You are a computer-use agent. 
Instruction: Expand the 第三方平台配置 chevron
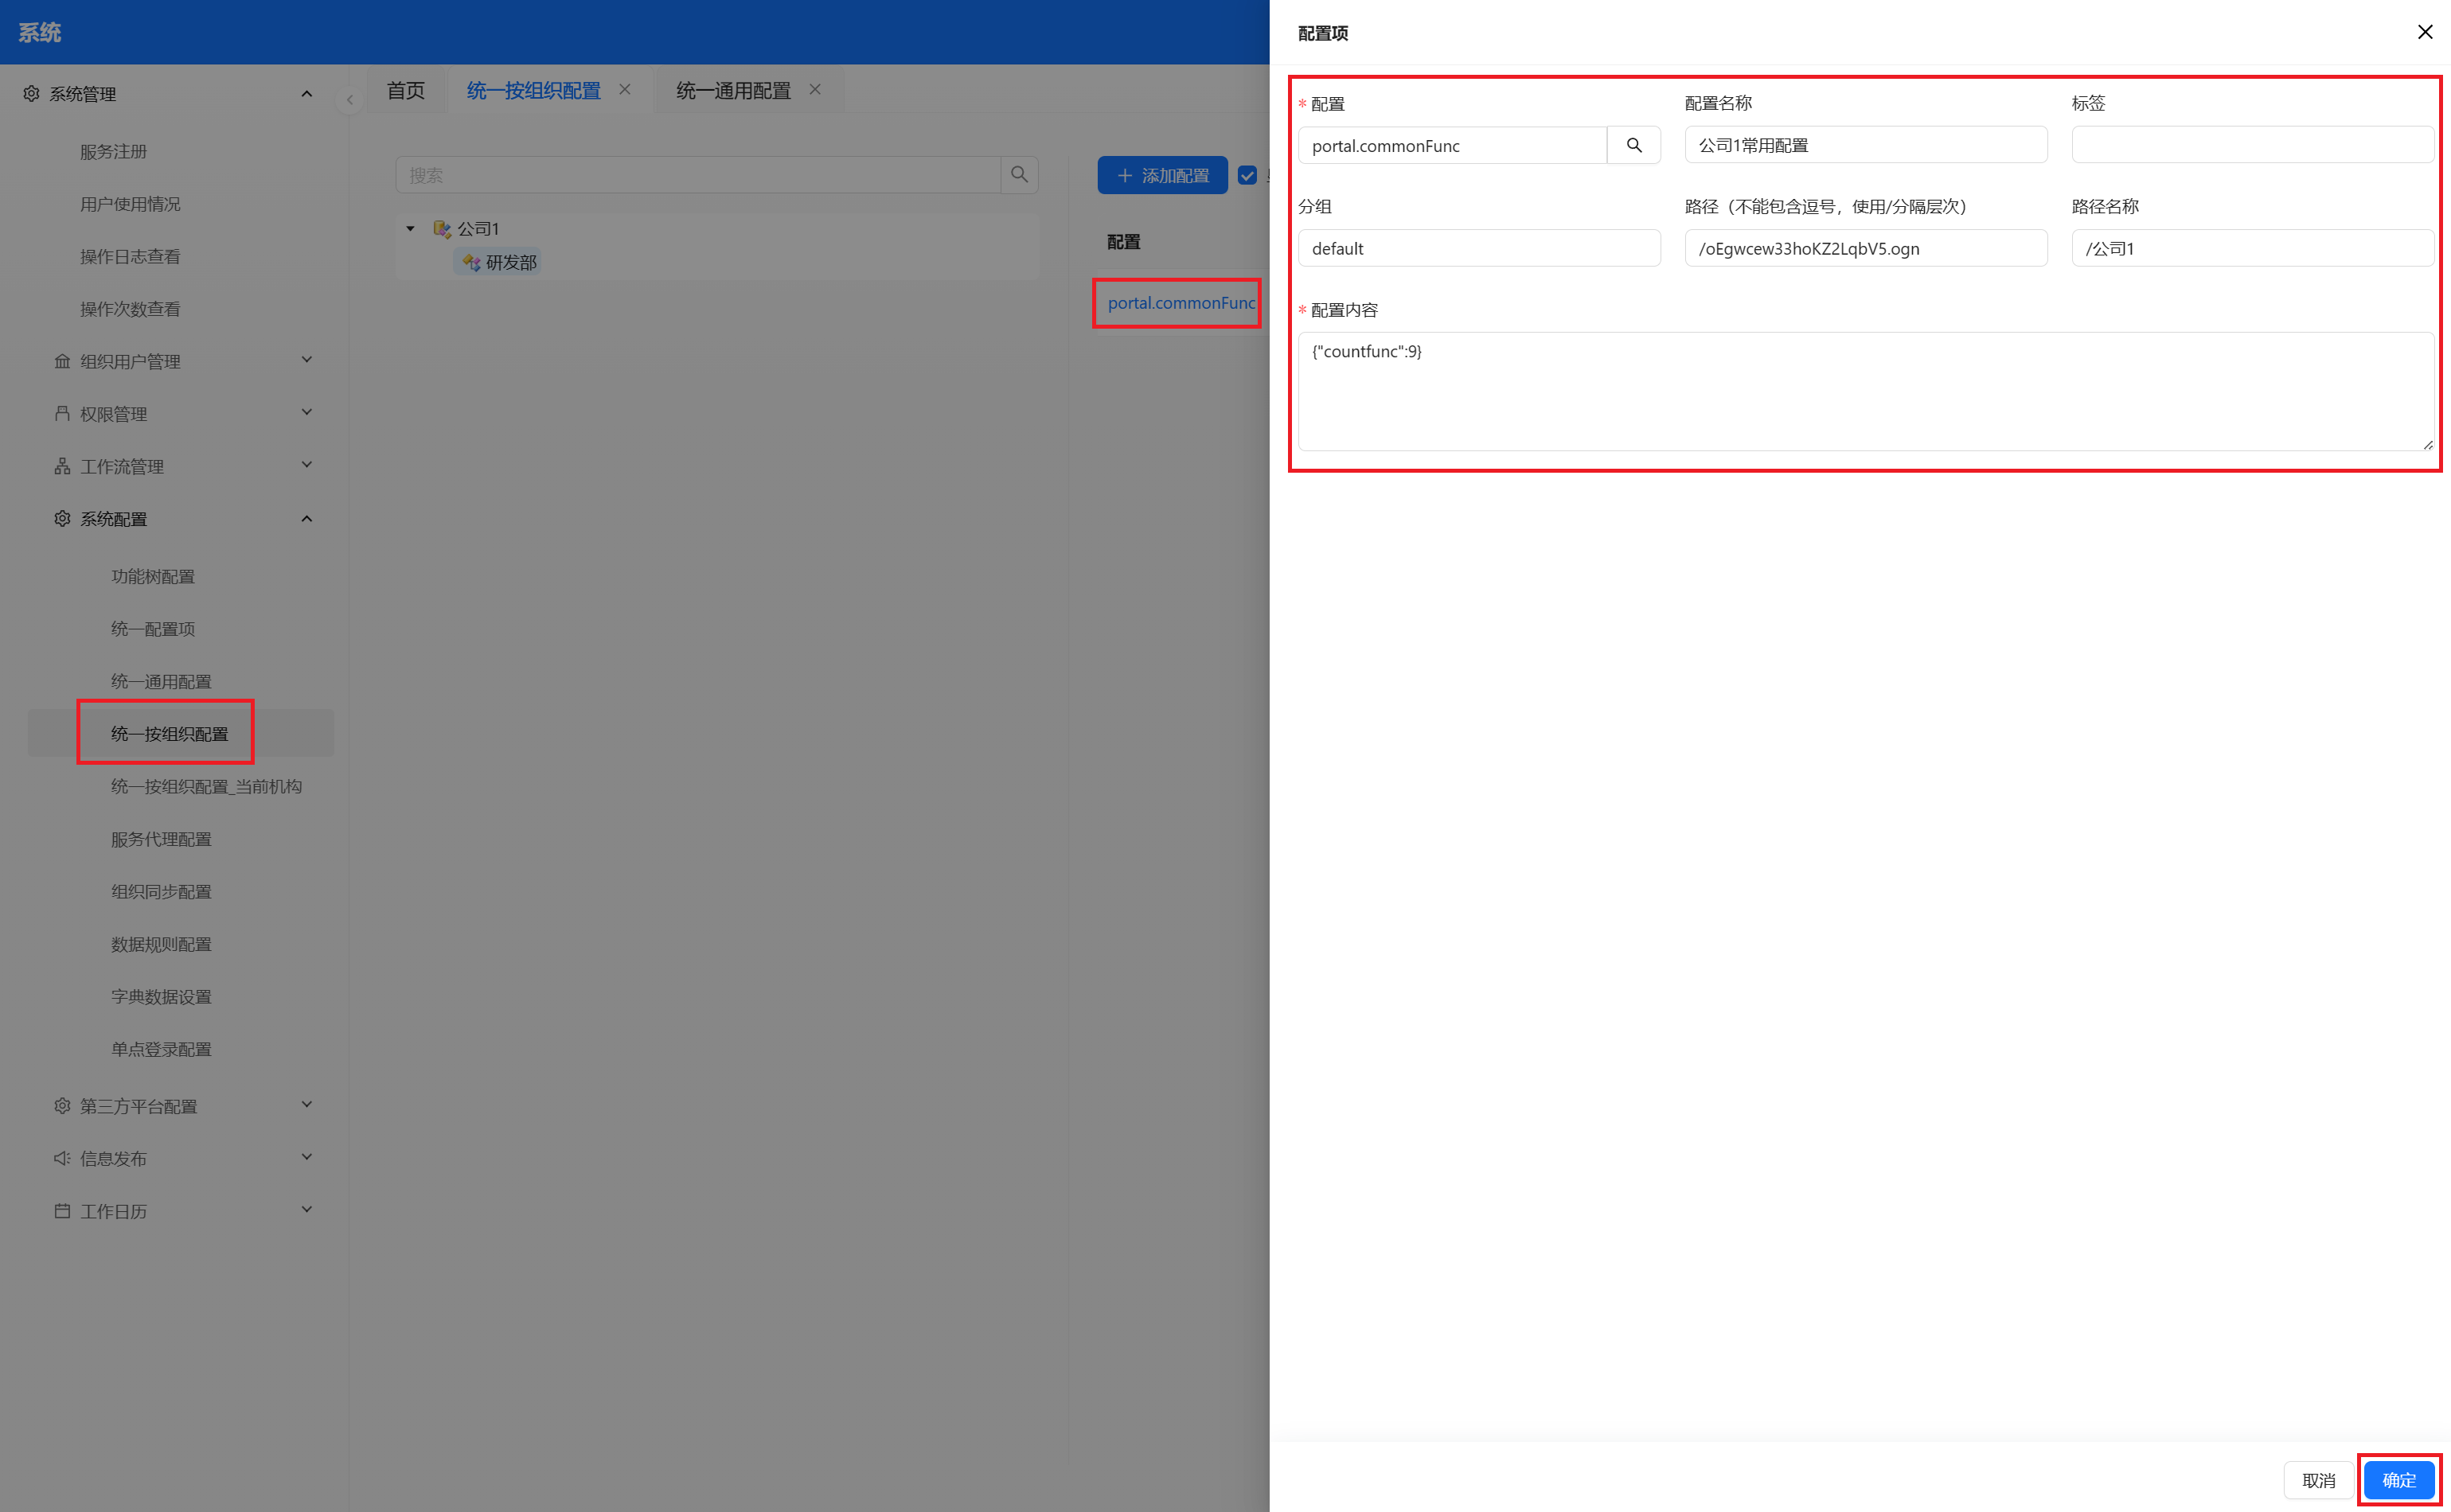[x=307, y=1104]
